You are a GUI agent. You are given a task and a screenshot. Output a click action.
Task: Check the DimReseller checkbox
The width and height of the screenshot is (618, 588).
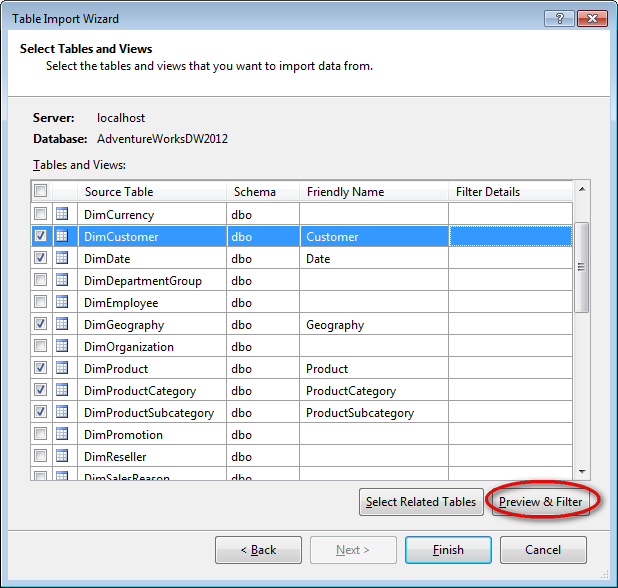41,456
